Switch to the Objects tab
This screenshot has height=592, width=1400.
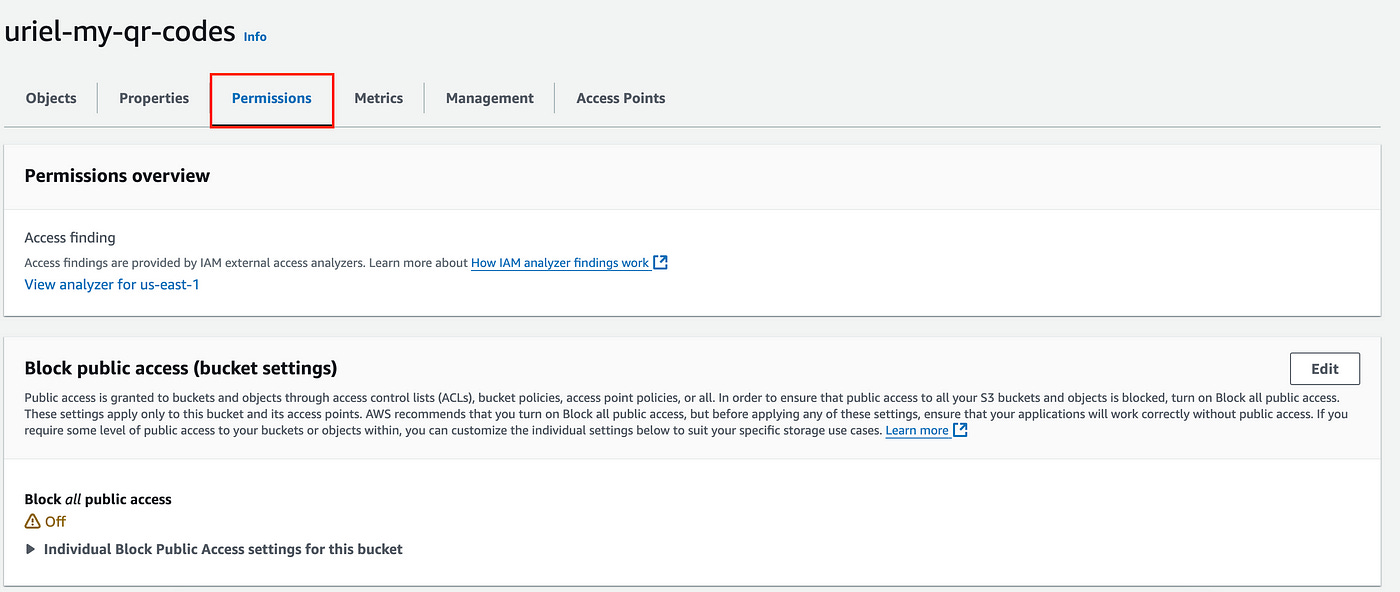(51, 98)
